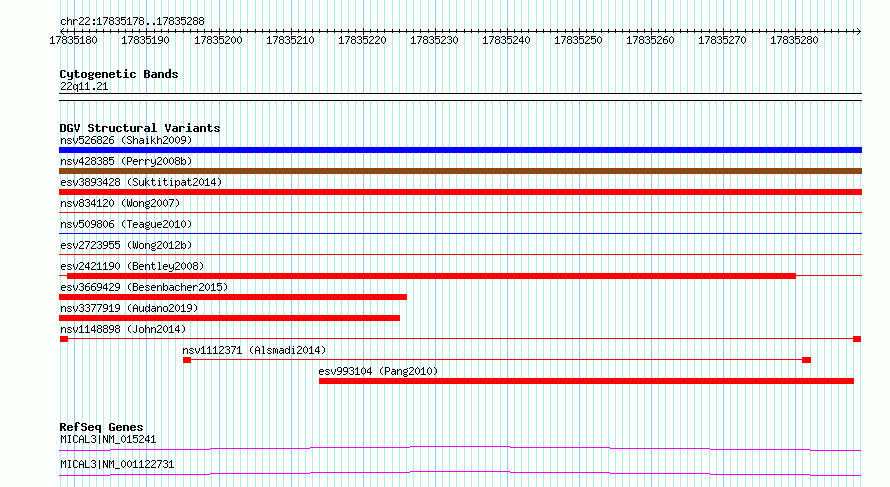Click ruler position 17835280
The image size is (890, 487).
[794, 40]
